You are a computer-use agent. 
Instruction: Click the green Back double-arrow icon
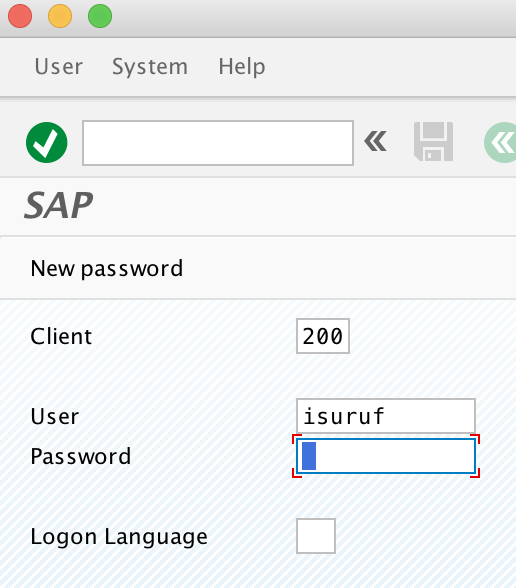point(501,142)
